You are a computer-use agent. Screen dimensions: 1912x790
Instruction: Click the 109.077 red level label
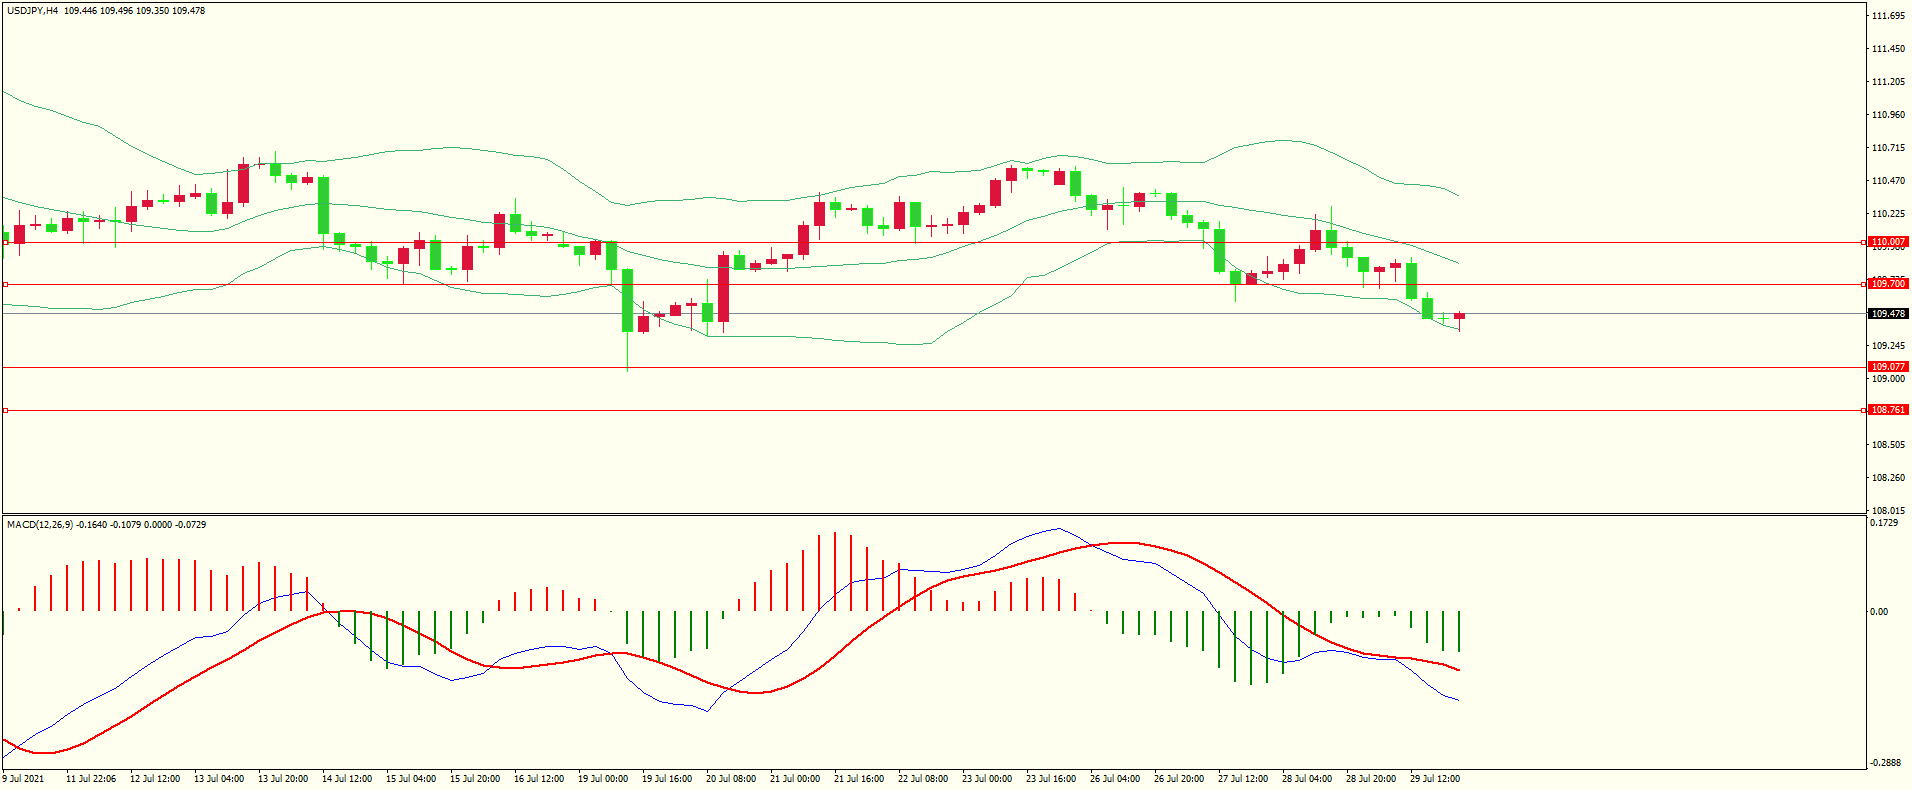(x=1888, y=367)
